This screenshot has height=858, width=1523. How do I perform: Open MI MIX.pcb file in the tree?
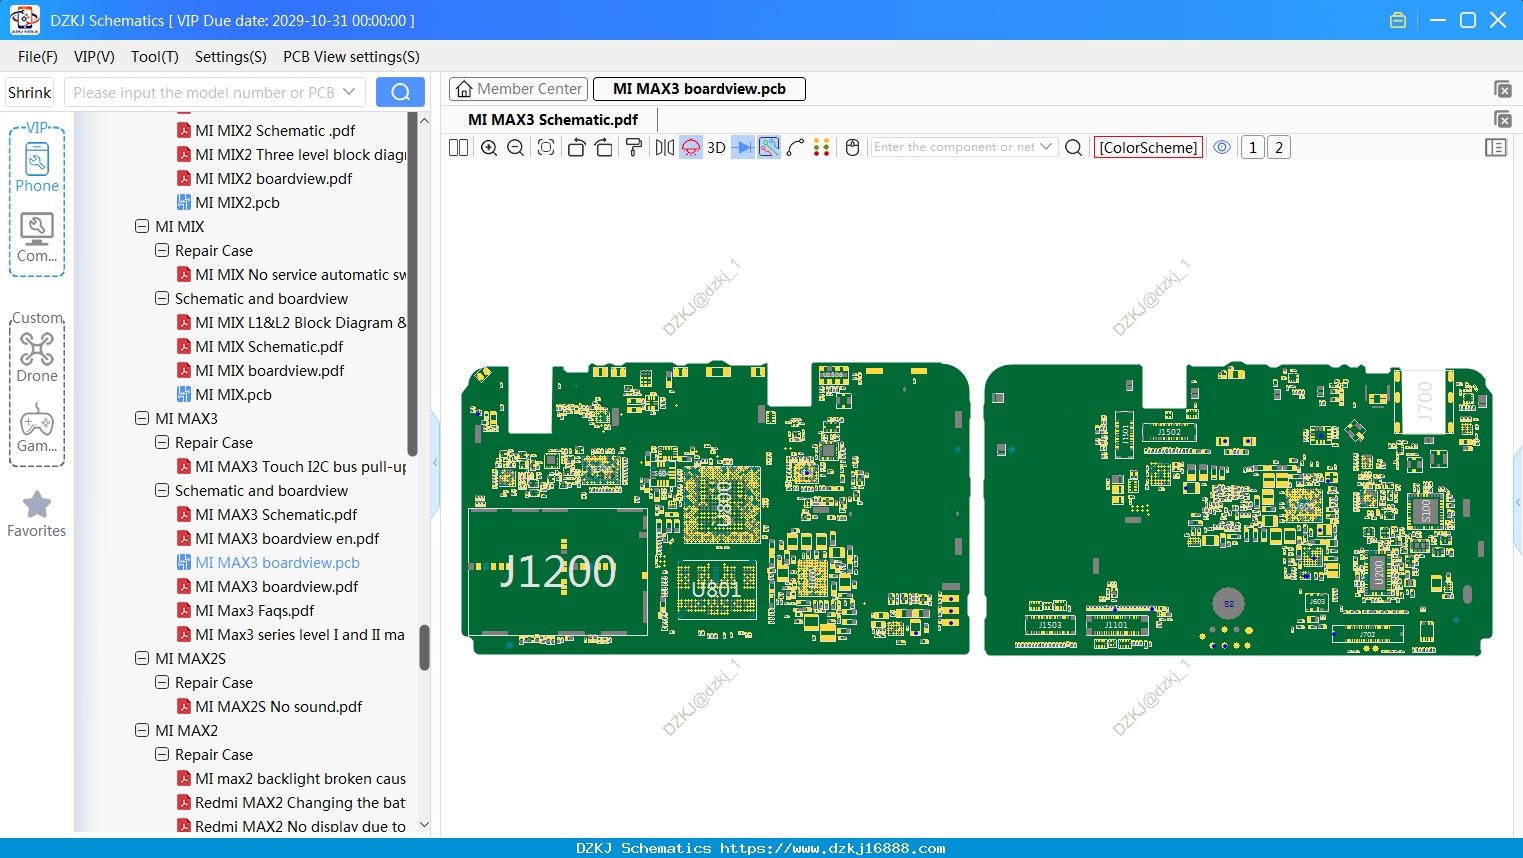click(233, 394)
